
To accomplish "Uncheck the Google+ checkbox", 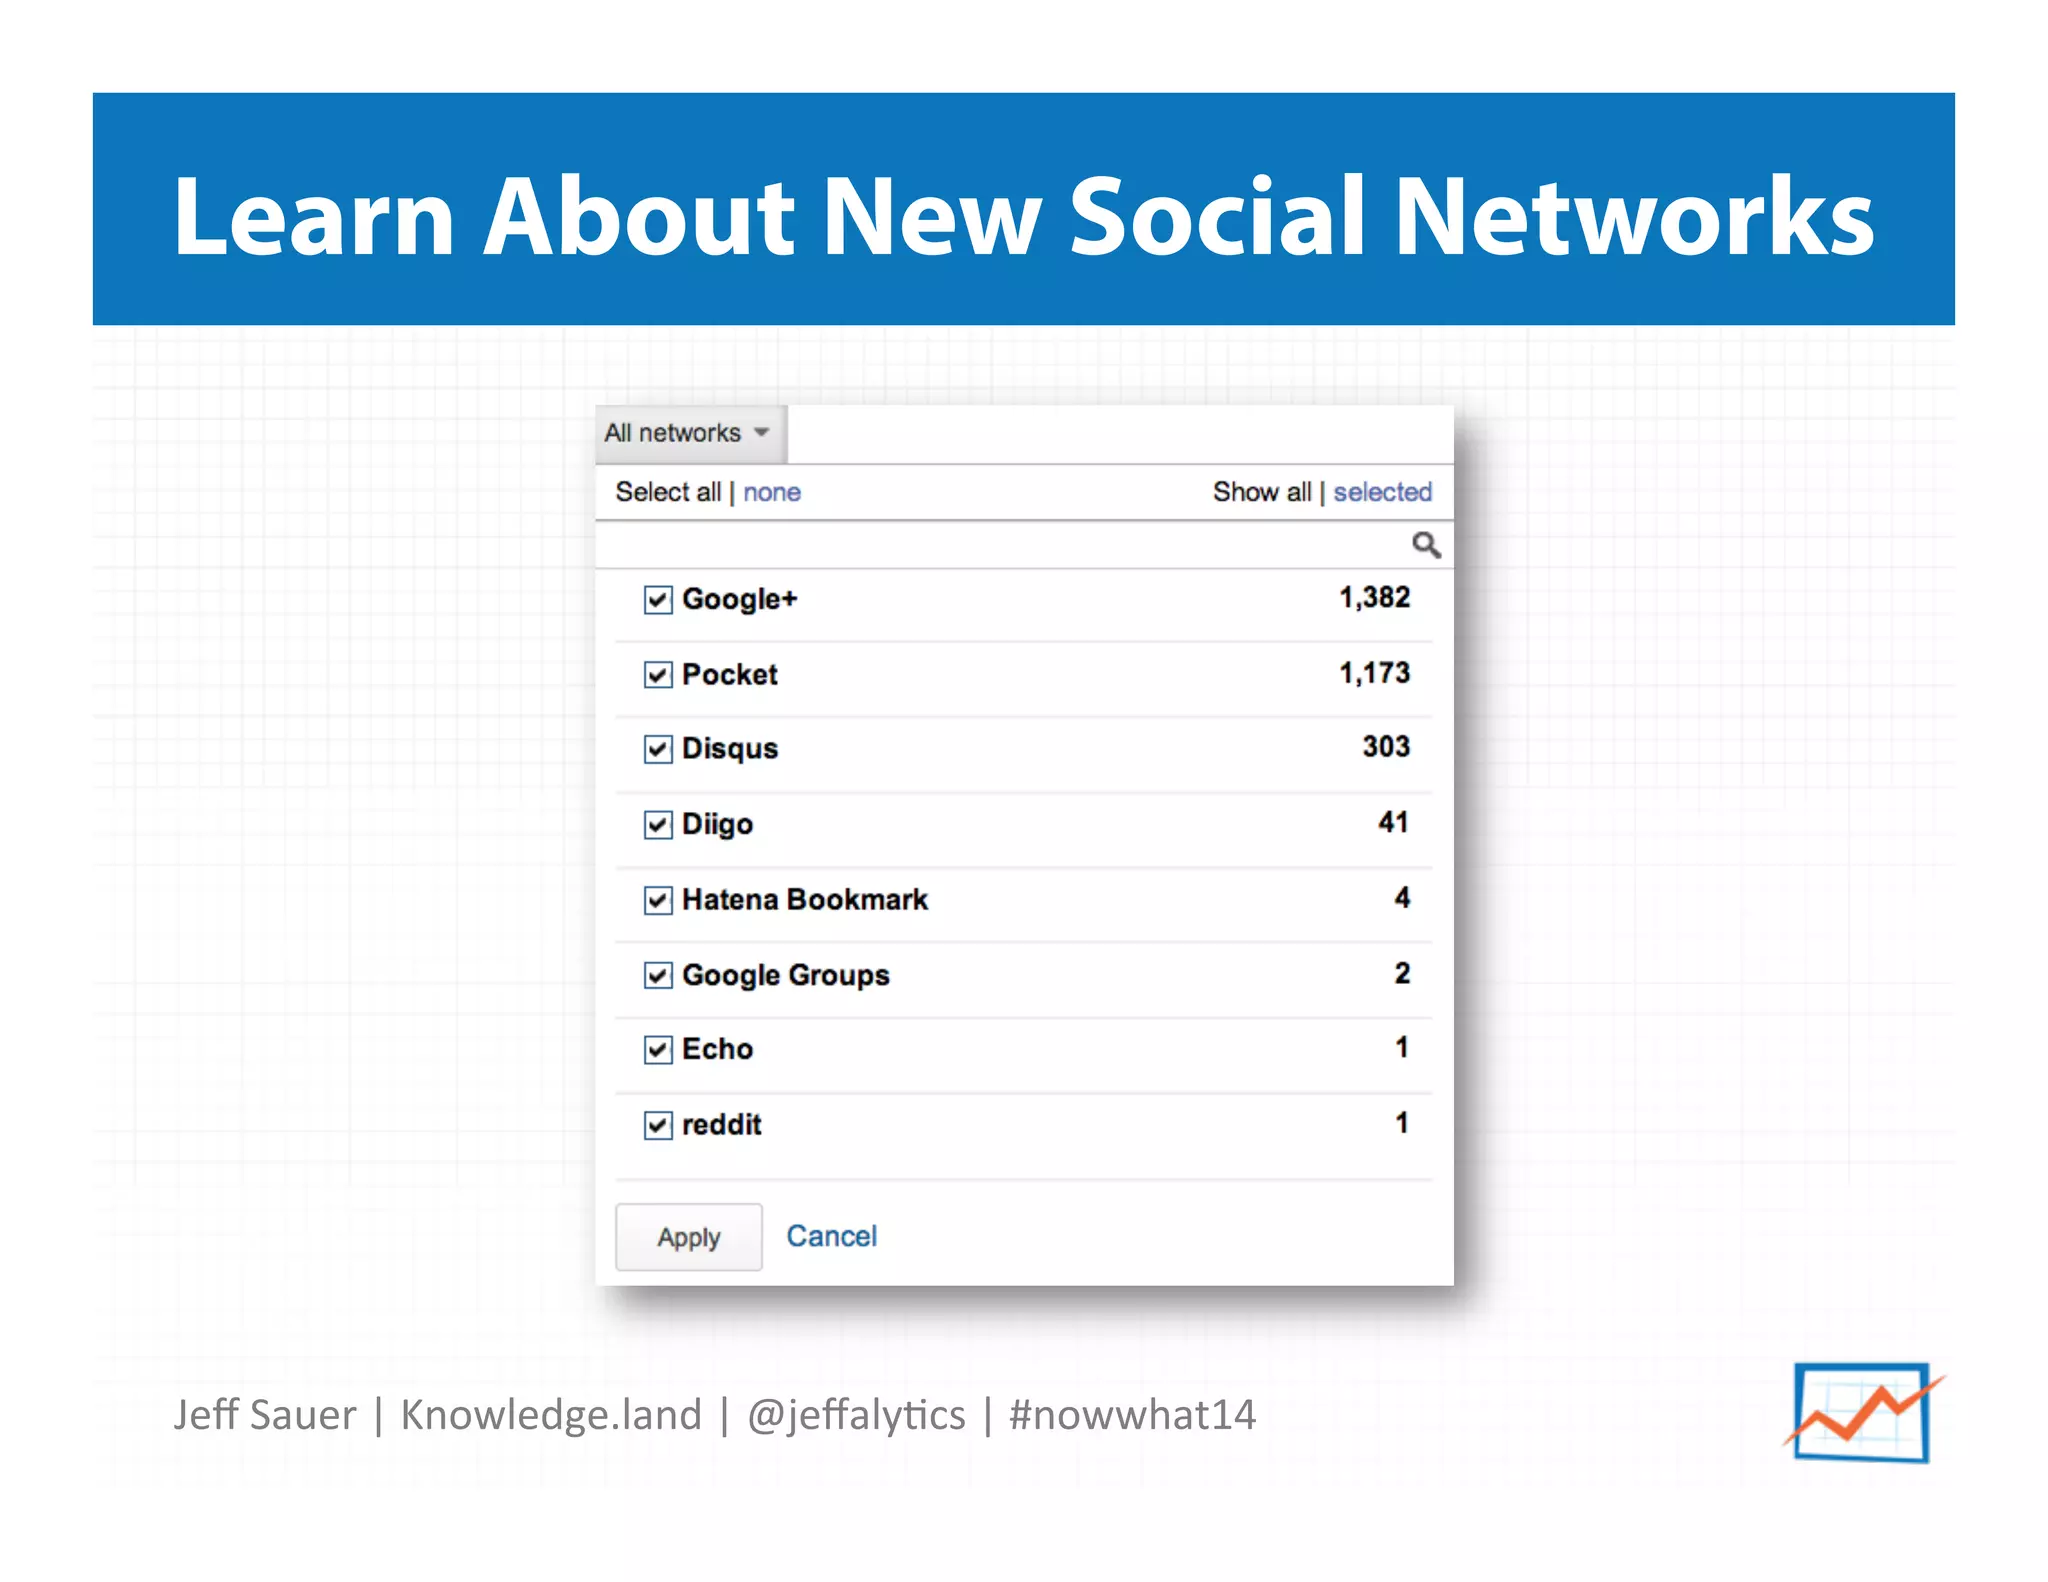I will pos(658,600).
